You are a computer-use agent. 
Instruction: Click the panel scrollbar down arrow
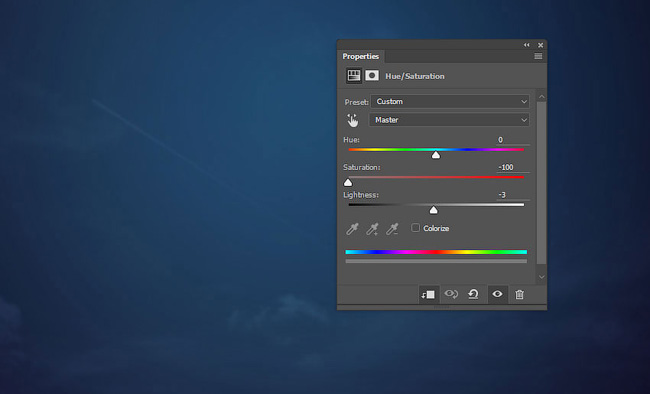tap(541, 277)
